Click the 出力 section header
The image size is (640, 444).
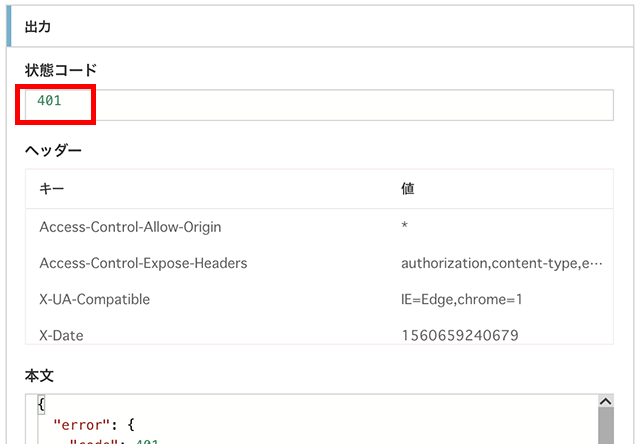tap(39, 28)
